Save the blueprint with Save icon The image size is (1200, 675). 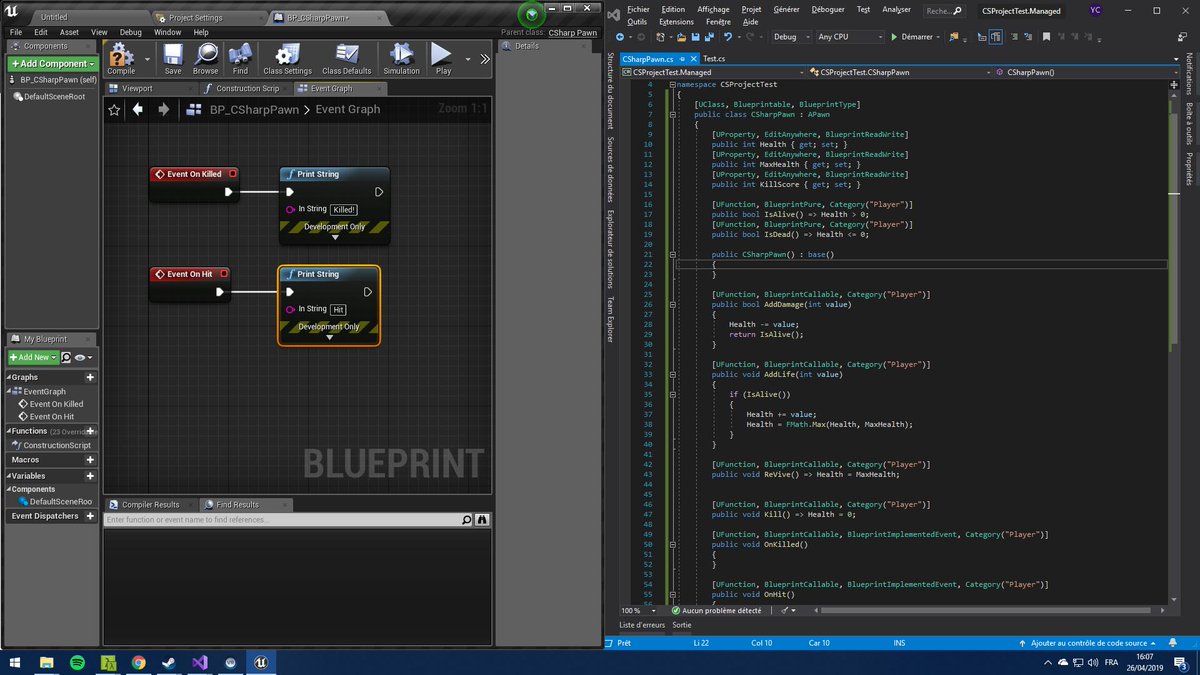tap(173, 58)
